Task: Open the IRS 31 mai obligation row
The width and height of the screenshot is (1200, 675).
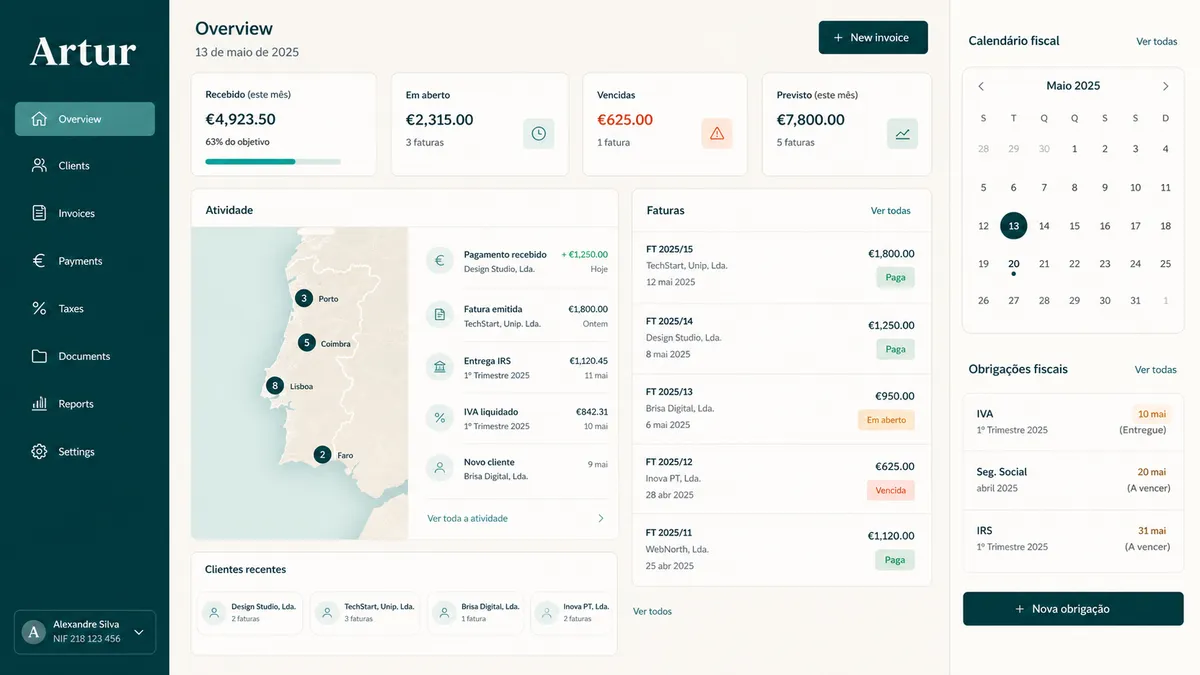Action: pos(1073,539)
